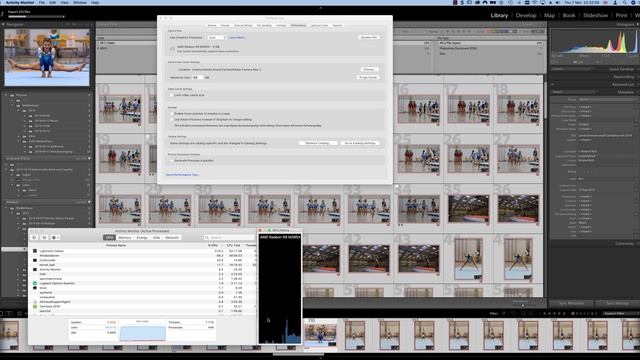Click the System Info button
Viewport: 640px width, 360px height.
click(x=369, y=37)
